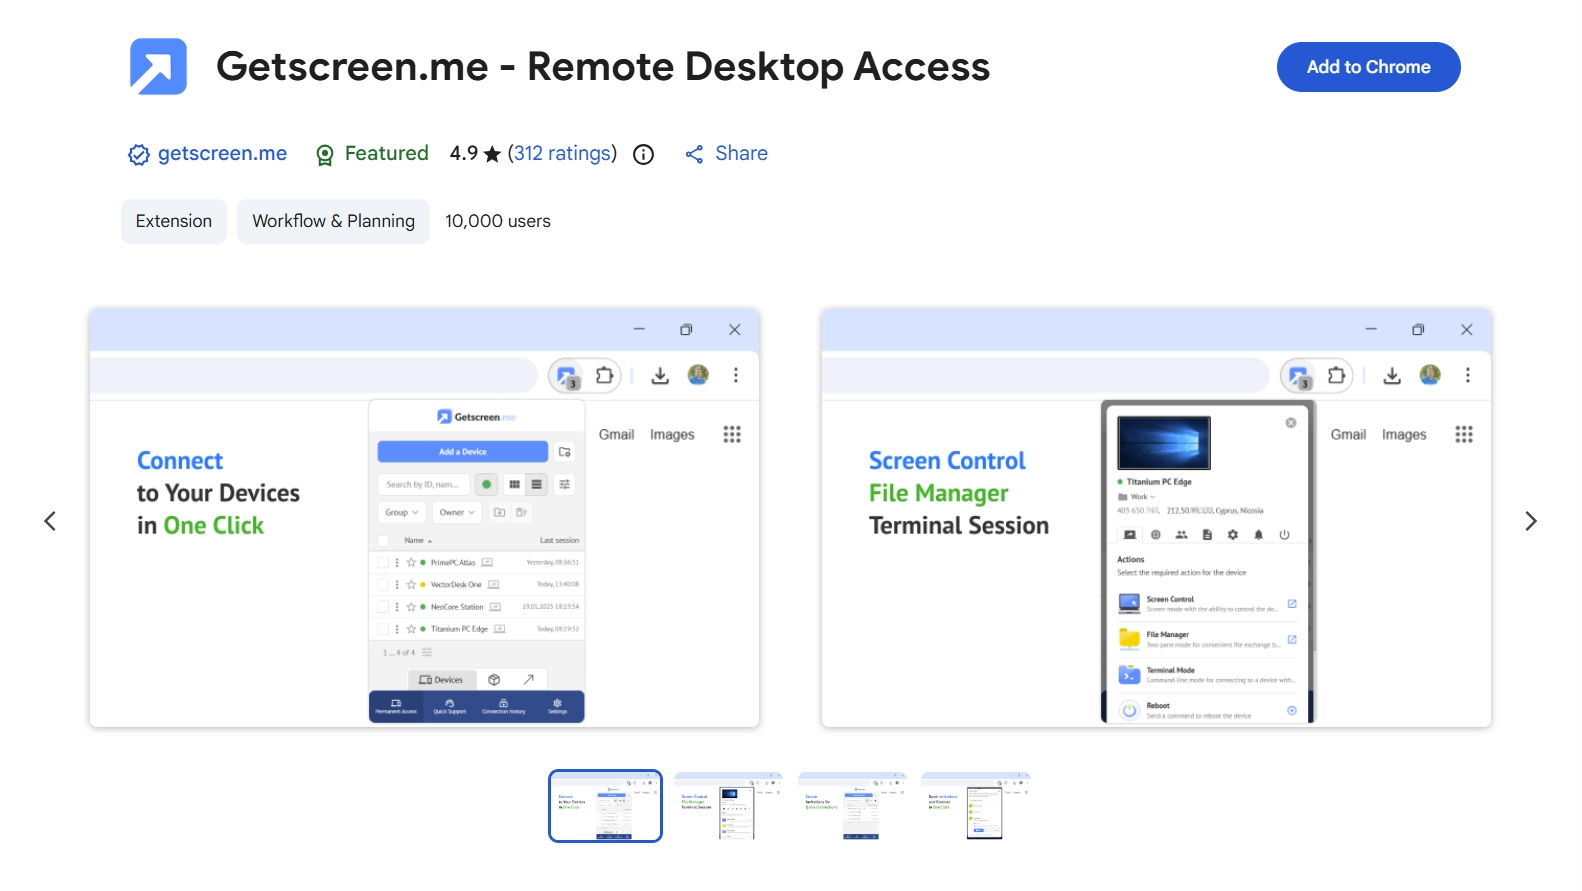Click the Getscreen.me extension logo icon

tap(158, 67)
